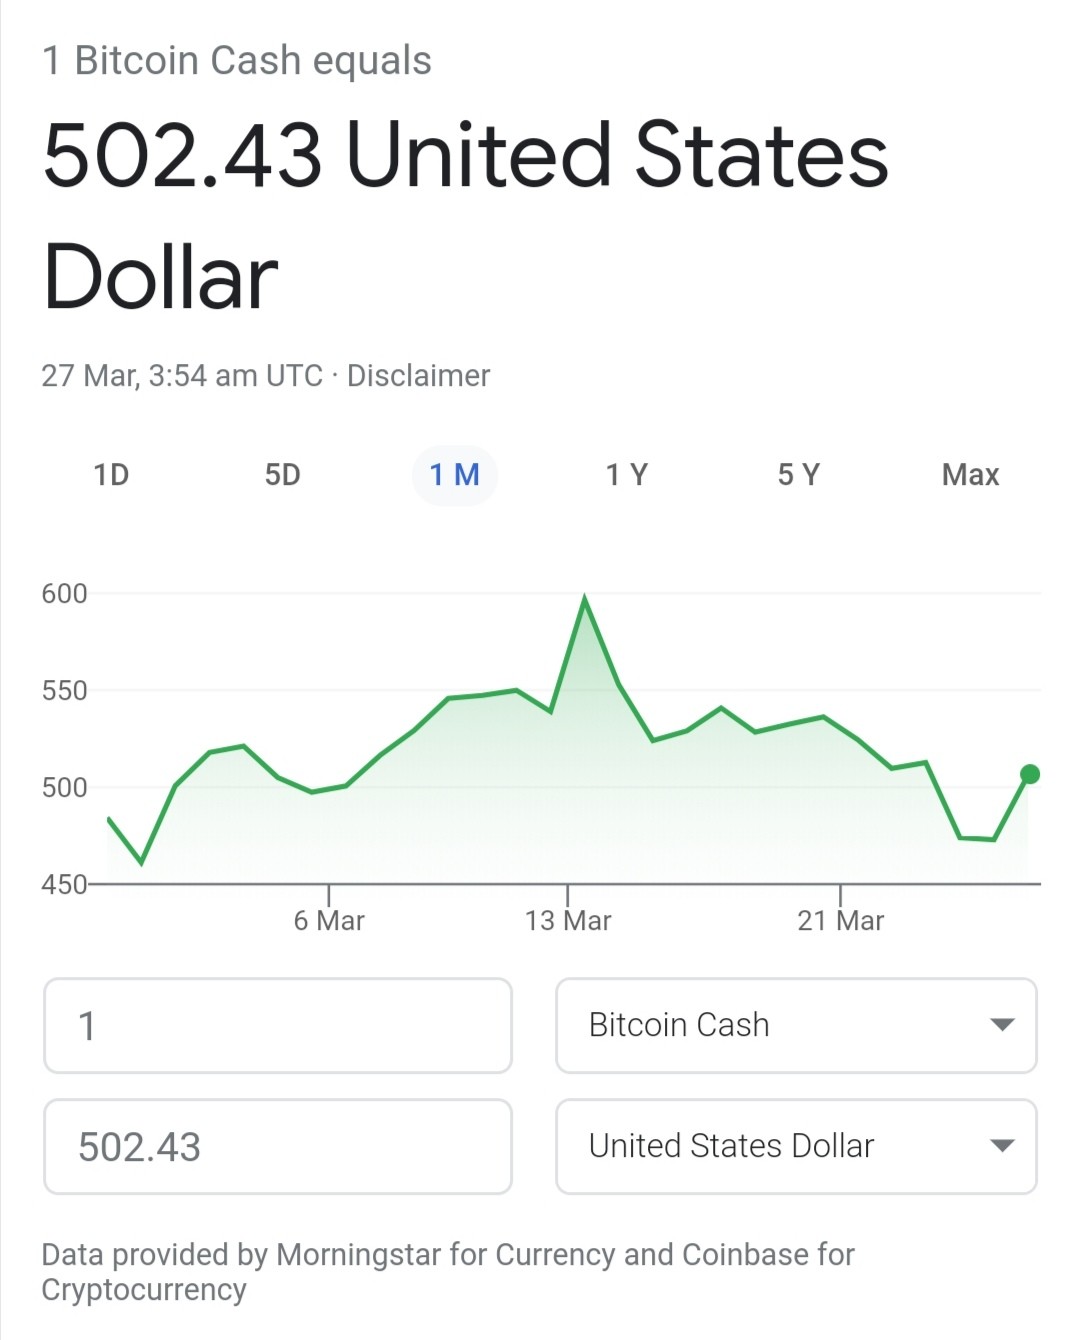Image resolution: width=1080 pixels, height=1340 pixels.
Task: Click the 13 Mar date label
Action: (x=568, y=921)
